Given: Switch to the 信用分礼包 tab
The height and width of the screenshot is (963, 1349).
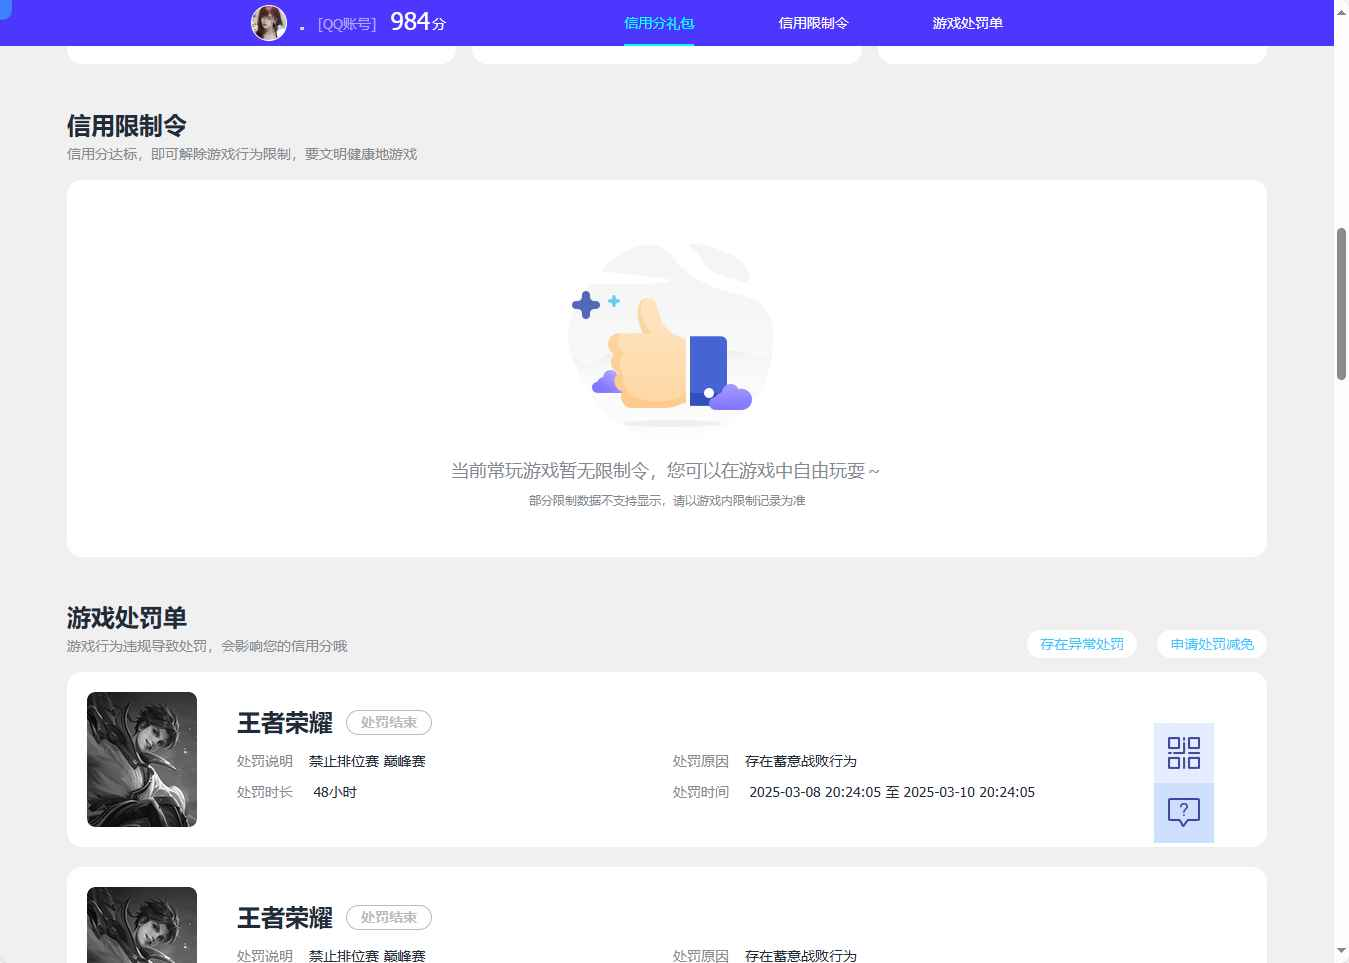Looking at the screenshot, I should (659, 23).
